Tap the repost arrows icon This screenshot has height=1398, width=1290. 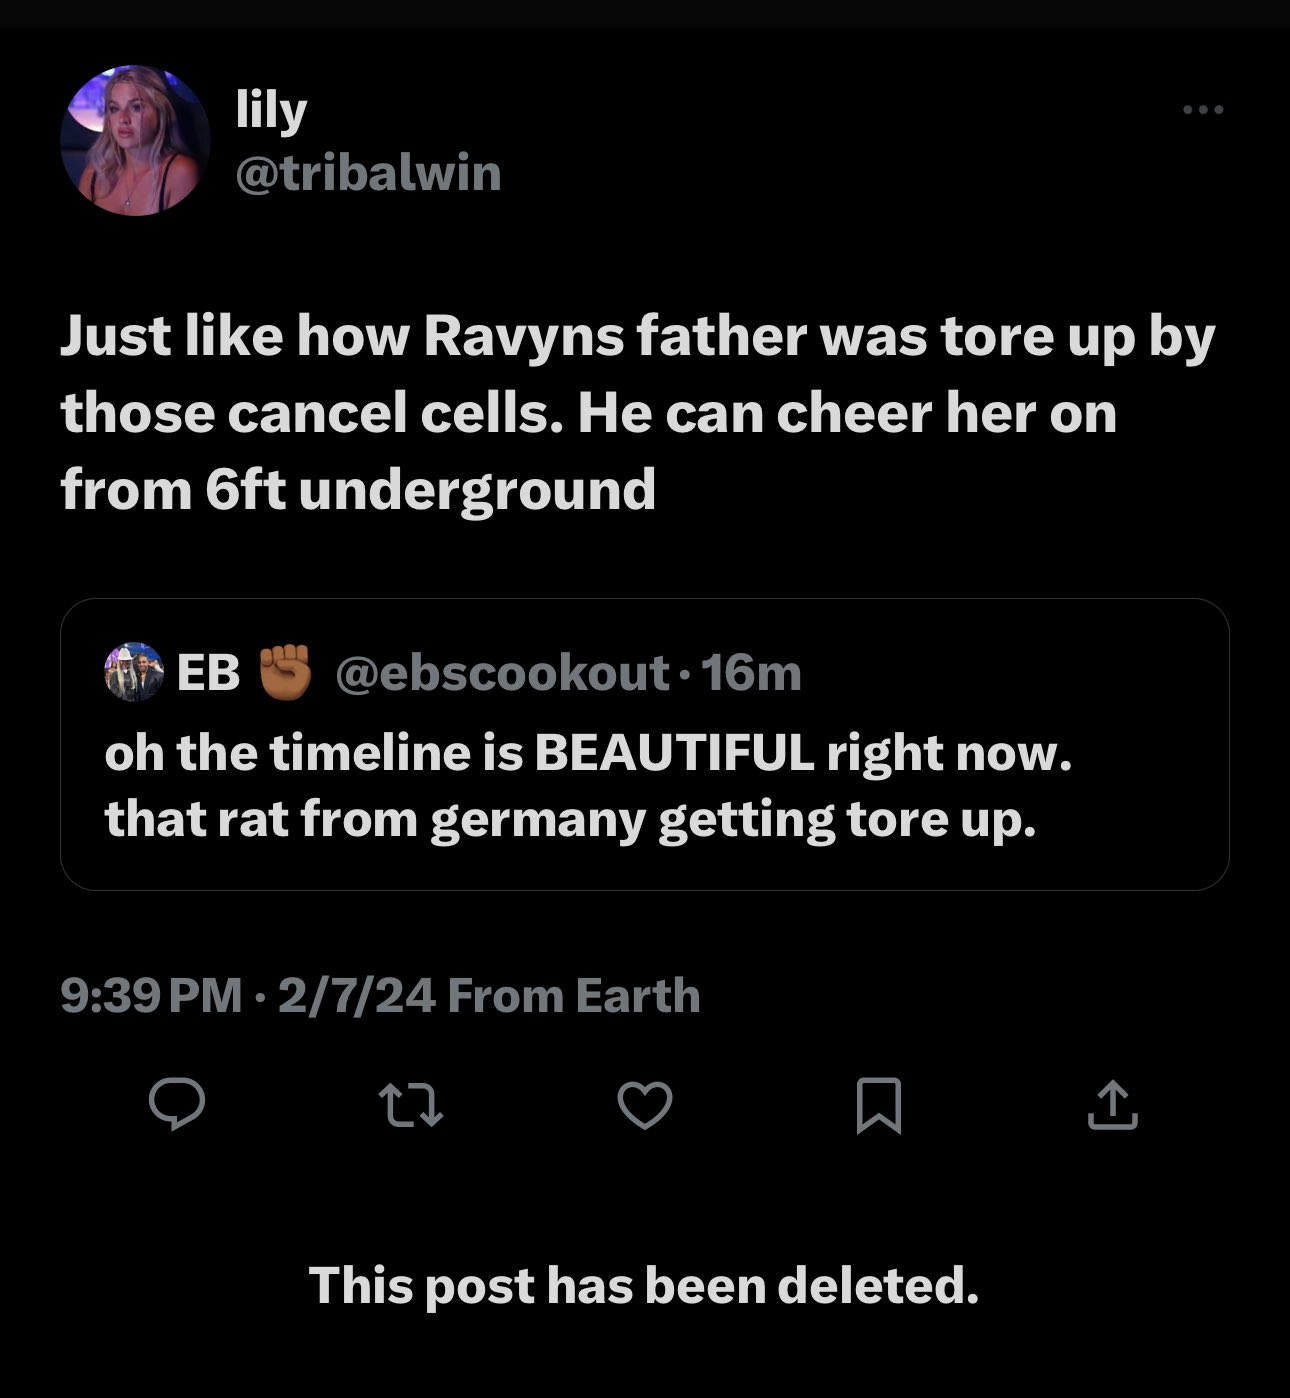click(x=411, y=1105)
